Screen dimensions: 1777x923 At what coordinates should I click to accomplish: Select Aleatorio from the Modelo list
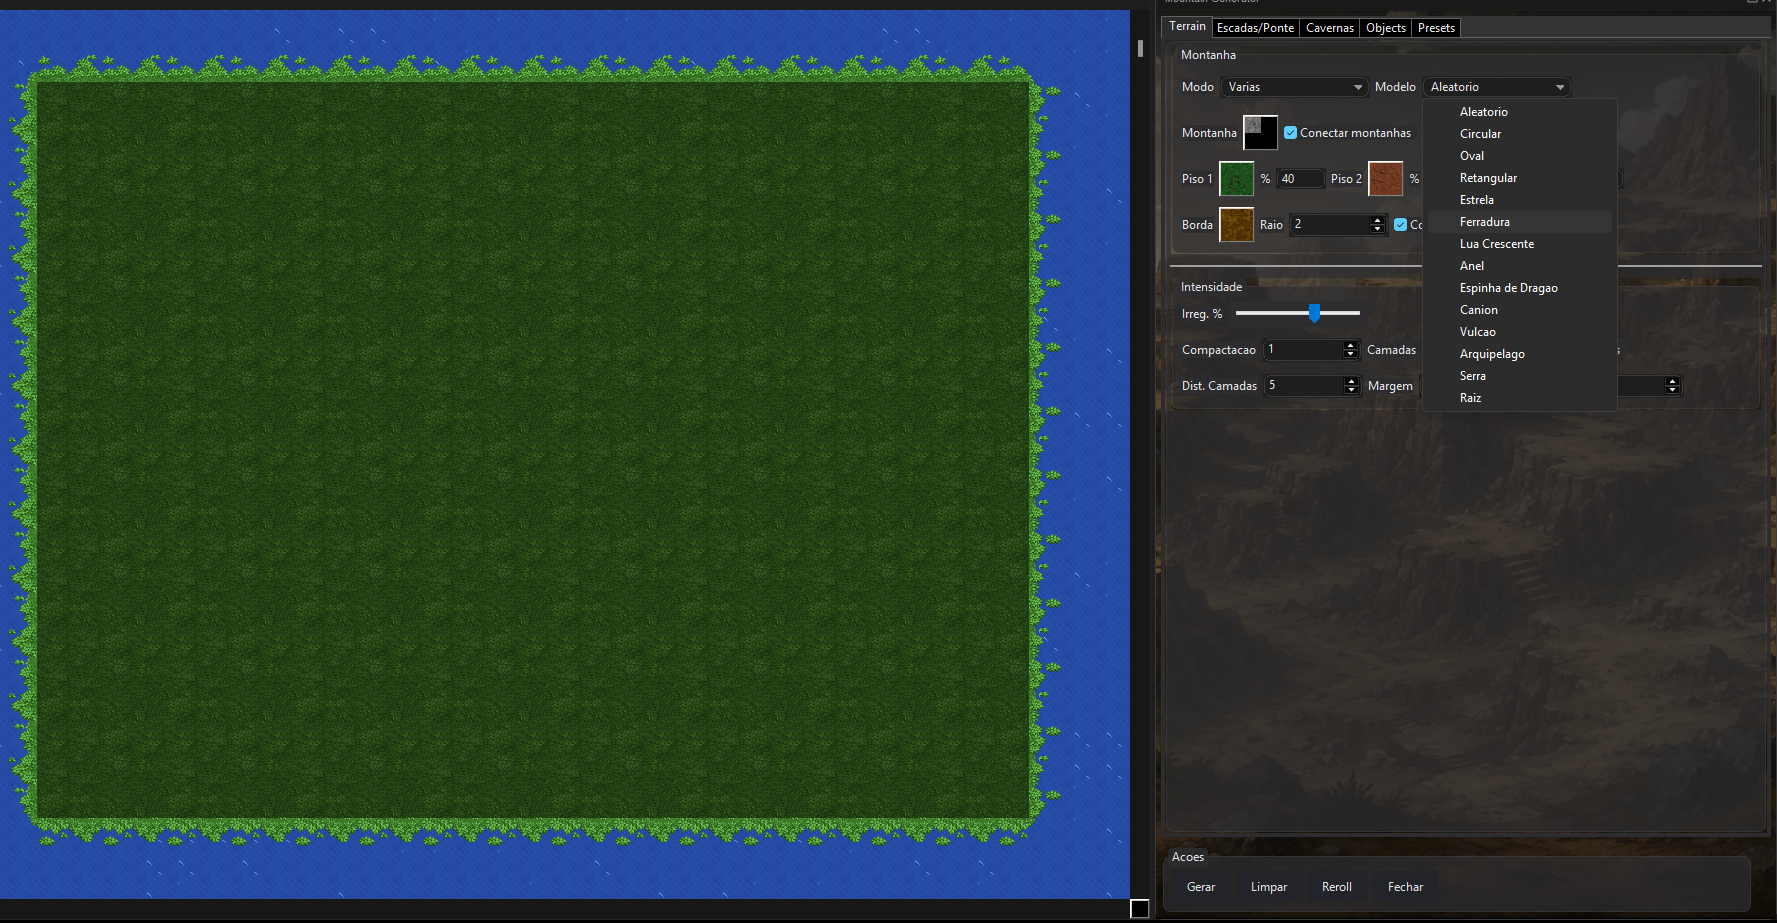[x=1519, y=112]
